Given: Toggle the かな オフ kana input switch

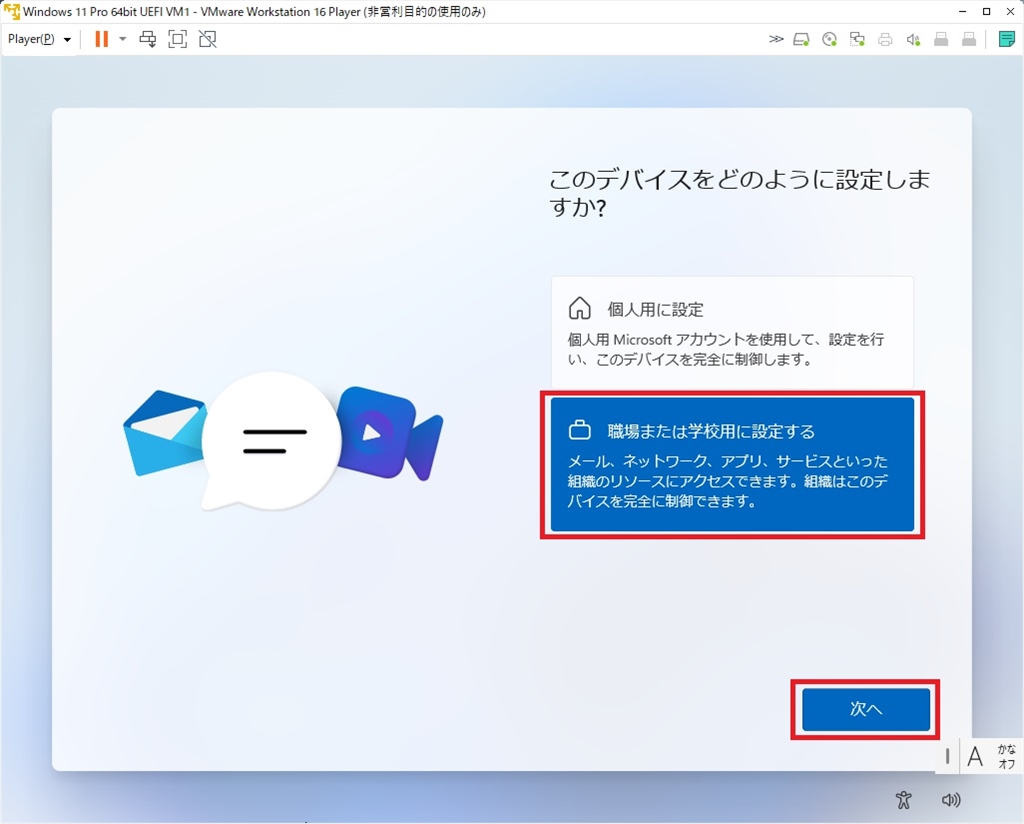Looking at the screenshot, I should (1006, 757).
